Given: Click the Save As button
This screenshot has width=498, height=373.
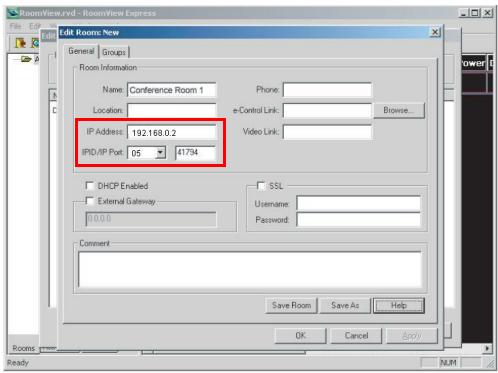Looking at the screenshot, I should pyautogui.click(x=345, y=305).
